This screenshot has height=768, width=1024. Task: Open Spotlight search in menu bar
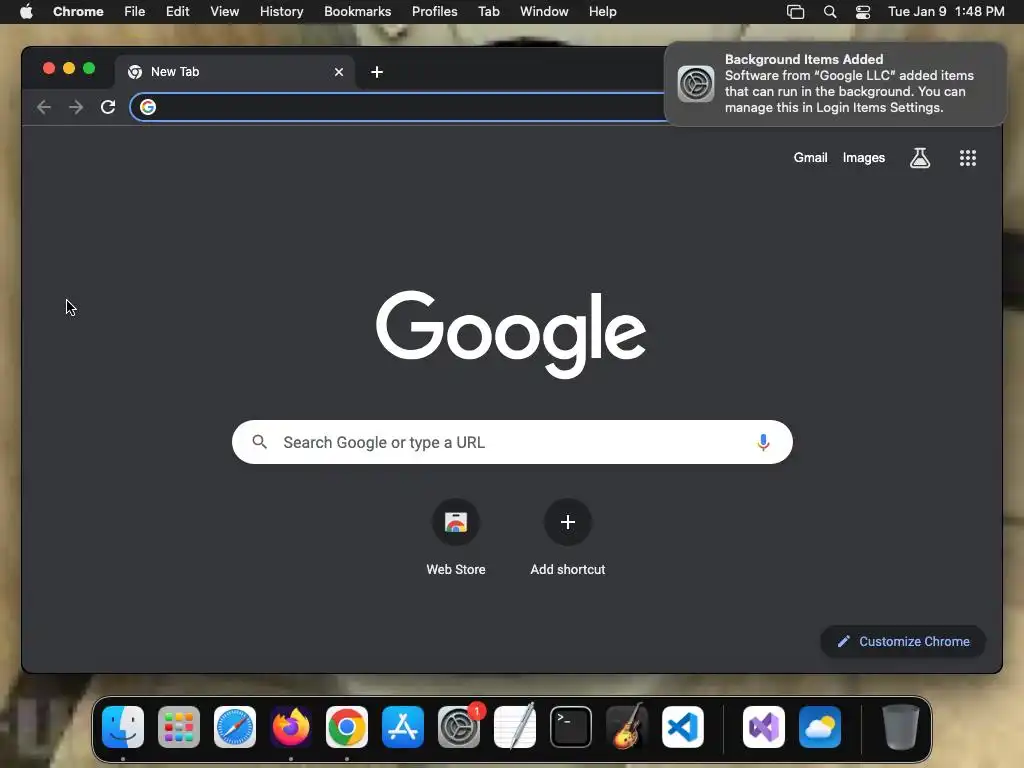(830, 12)
